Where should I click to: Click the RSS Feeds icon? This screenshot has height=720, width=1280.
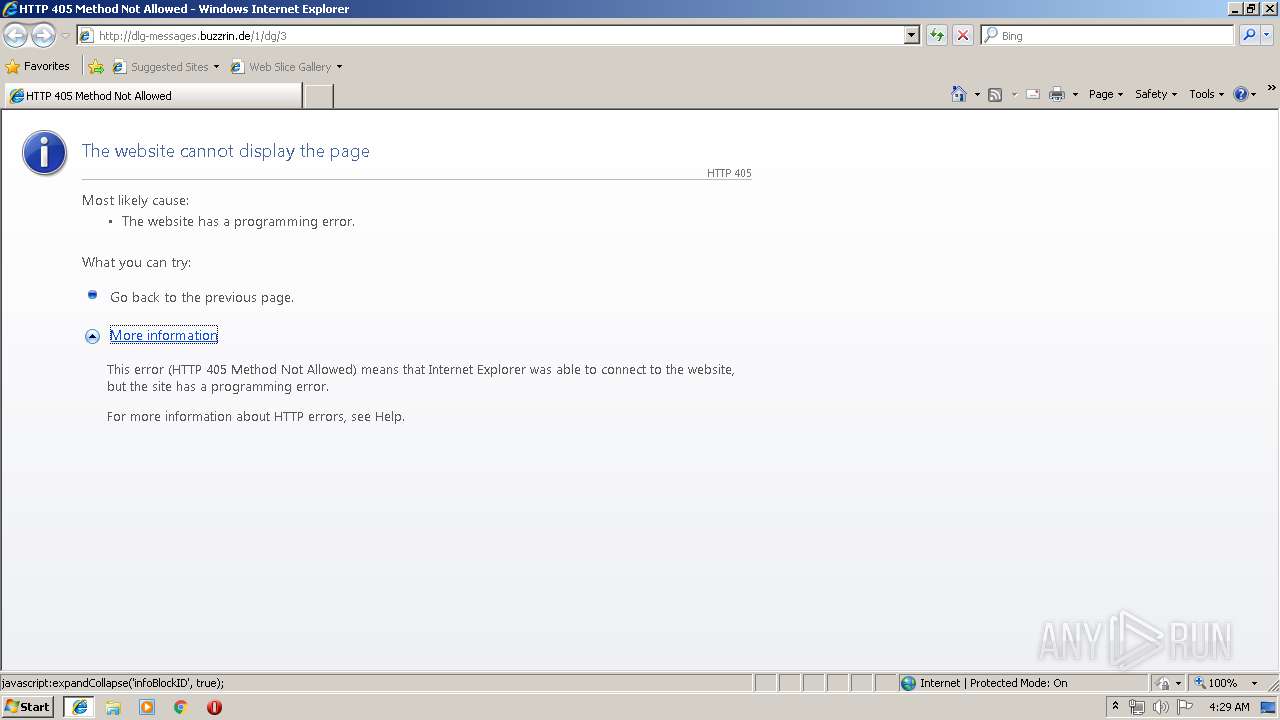click(x=995, y=94)
